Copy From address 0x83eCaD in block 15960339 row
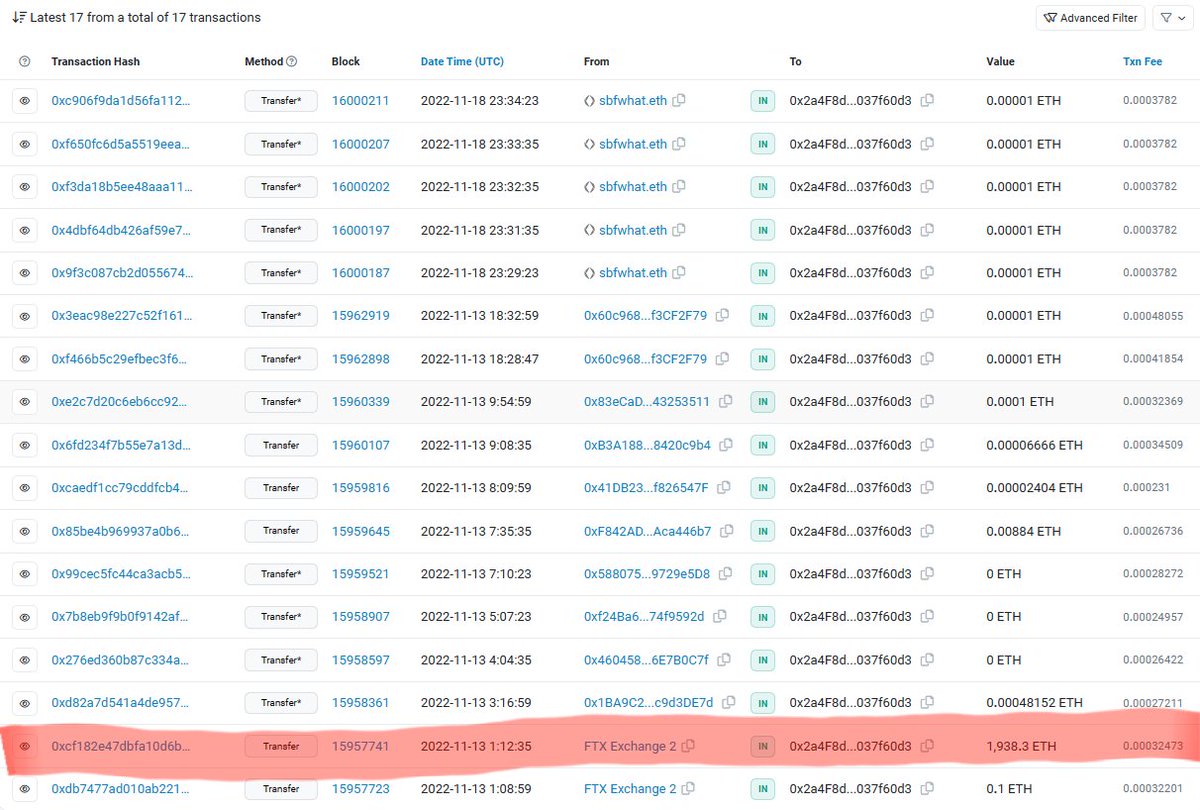Image resolution: width=1200 pixels, height=810 pixels. click(725, 402)
